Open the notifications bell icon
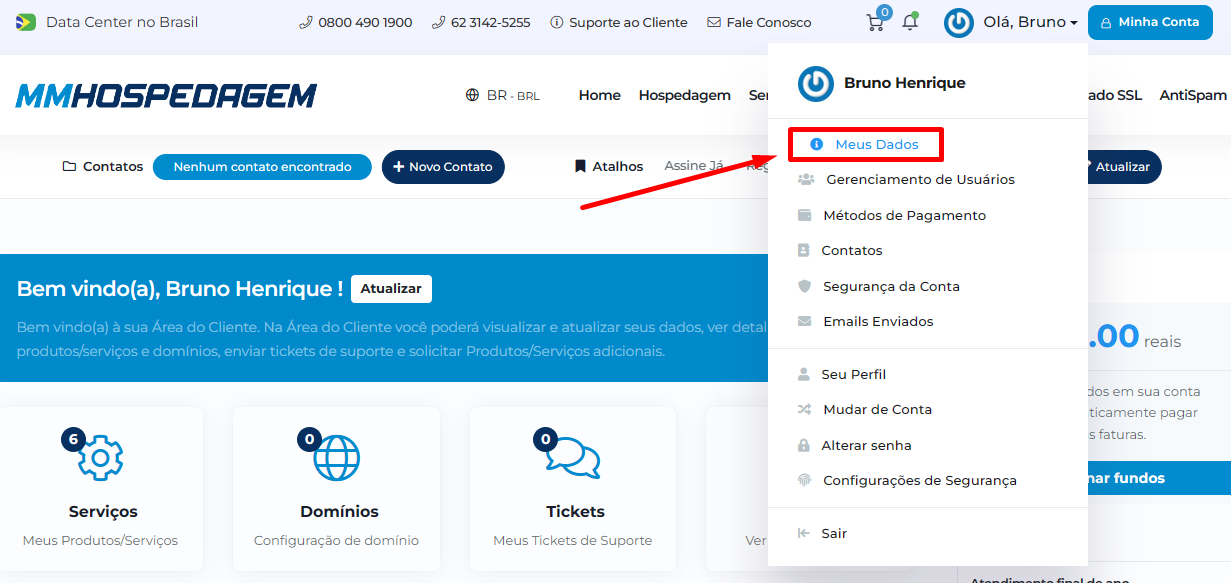The width and height of the screenshot is (1231, 583). (x=909, y=22)
